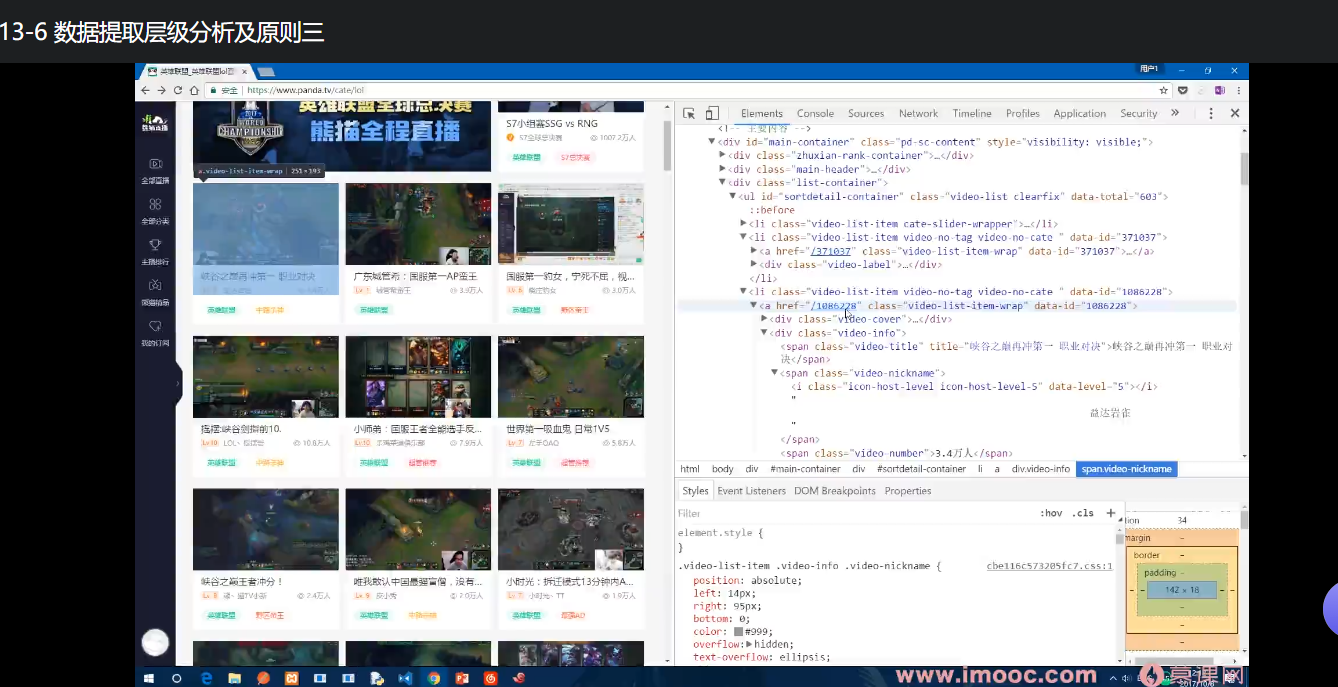Open the DOM Breakpoints pane tab
The height and width of the screenshot is (687, 1338).
[835, 491]
